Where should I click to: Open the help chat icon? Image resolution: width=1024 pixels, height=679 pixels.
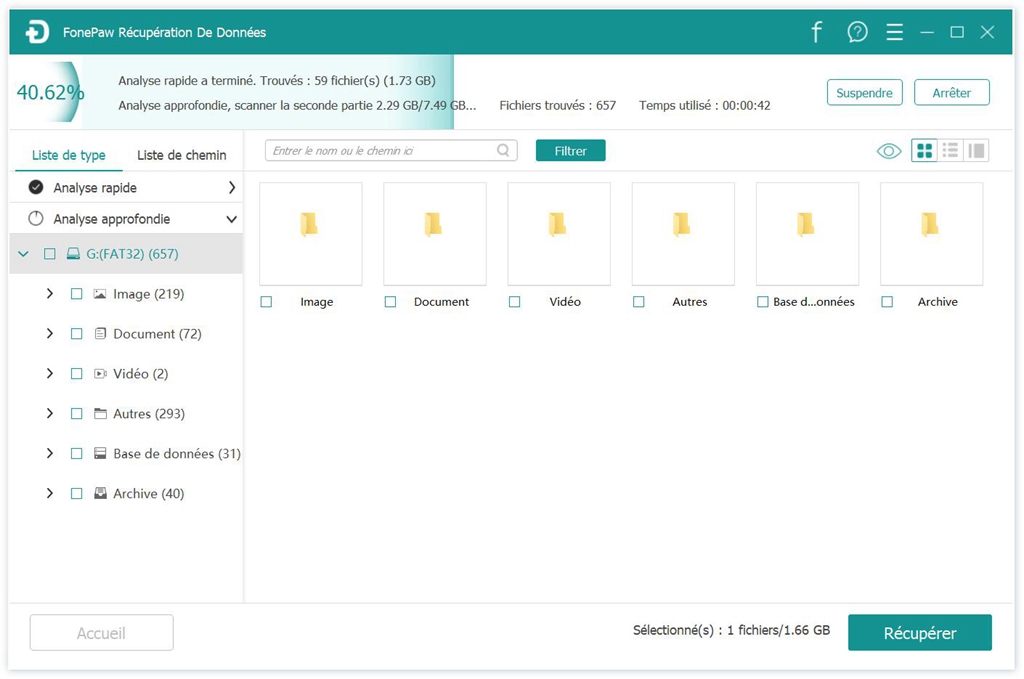pos(857,31)
